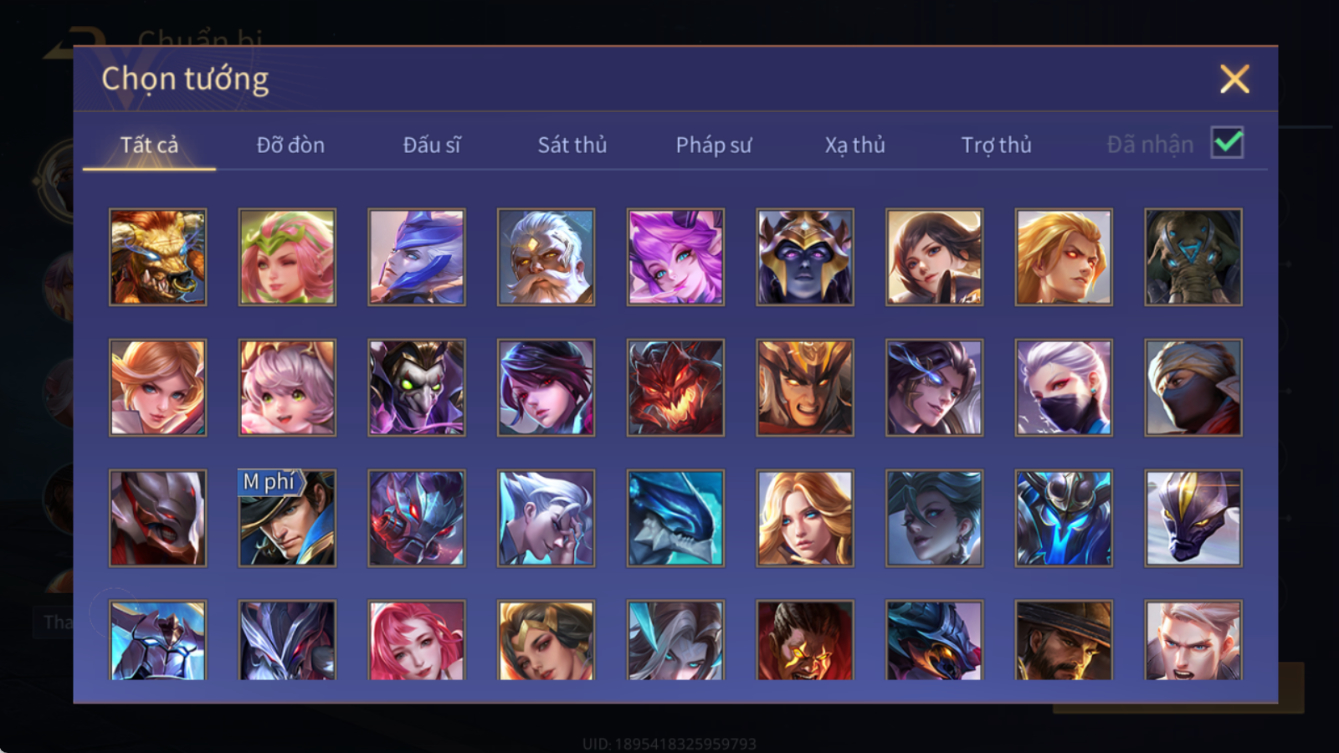This screenshot has width=1339, height=753.
Task: Switch to the Đỡ đòn tab
Action: [x=290, y=145]
